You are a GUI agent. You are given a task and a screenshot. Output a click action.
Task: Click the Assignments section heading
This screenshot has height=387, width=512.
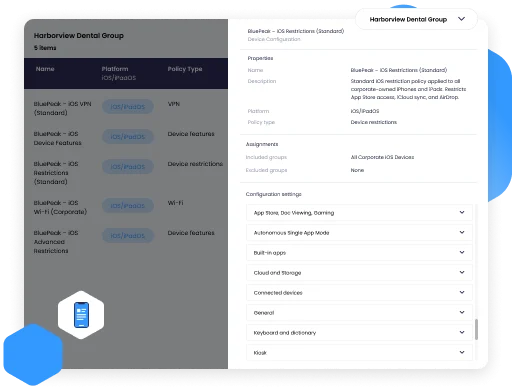tap(262, 144)
